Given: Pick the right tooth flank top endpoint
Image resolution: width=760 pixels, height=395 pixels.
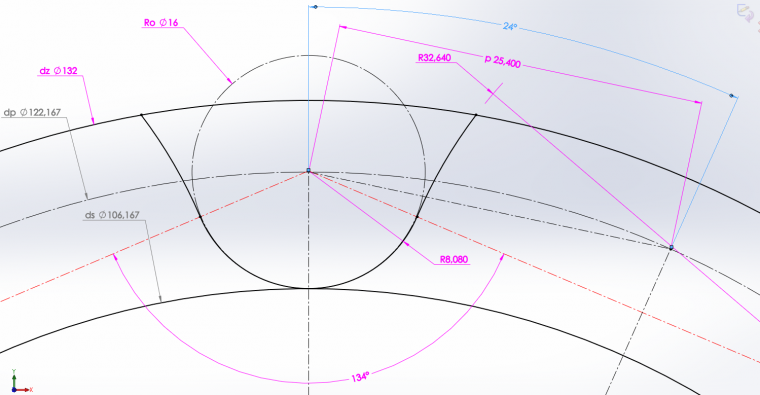Looking at the screenshot, I should click(x=475, y=115).
